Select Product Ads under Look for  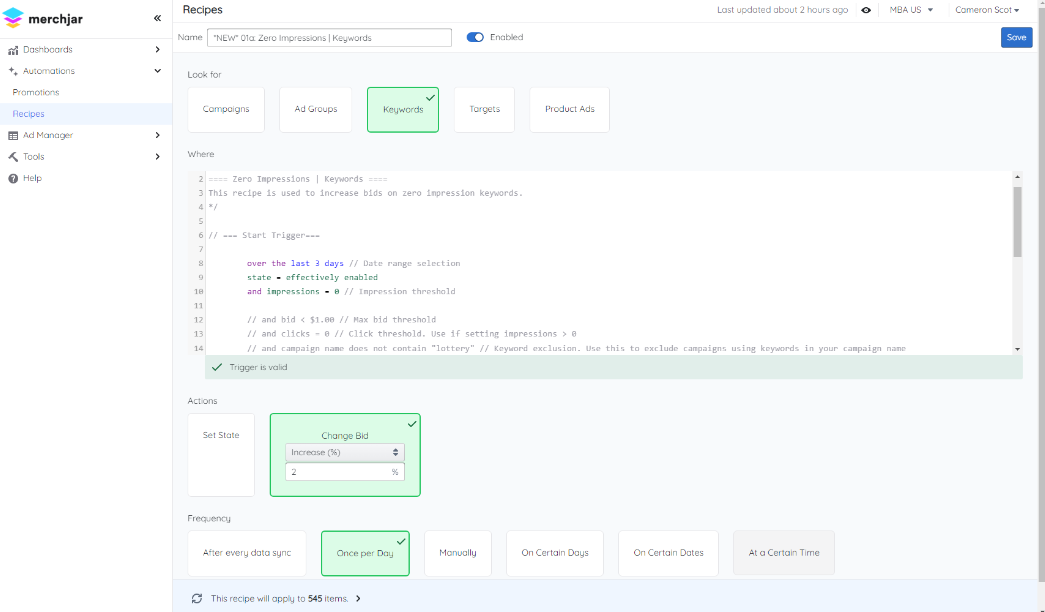point(570,109)
